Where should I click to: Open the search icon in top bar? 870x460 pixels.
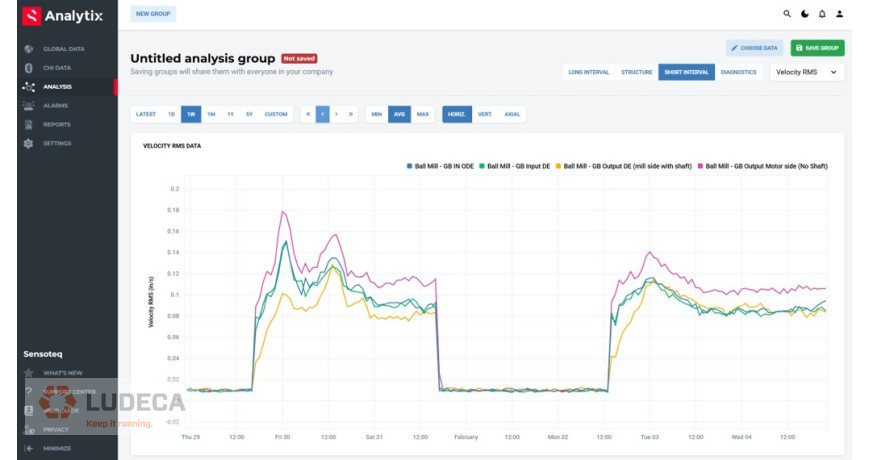click(787, 14)
